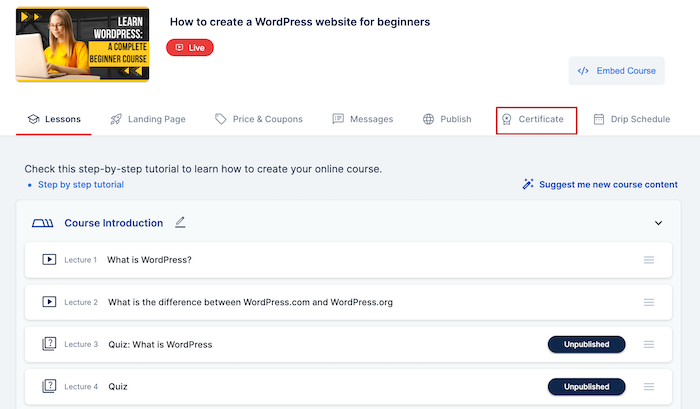This screenshot has width=700, height=409.
Task: Open the Certificate tab
Action: (536, 120)
